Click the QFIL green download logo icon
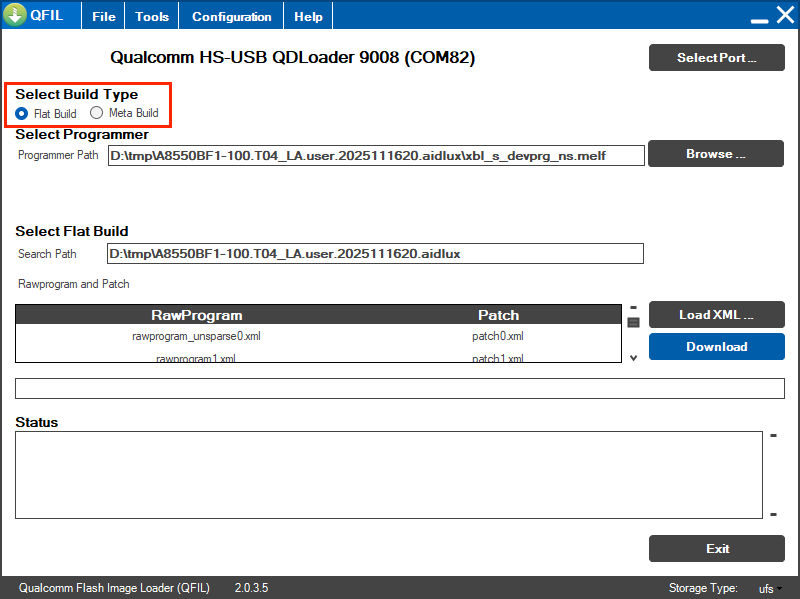This screenshot has width=800, height=599. [x=15, y=16]
